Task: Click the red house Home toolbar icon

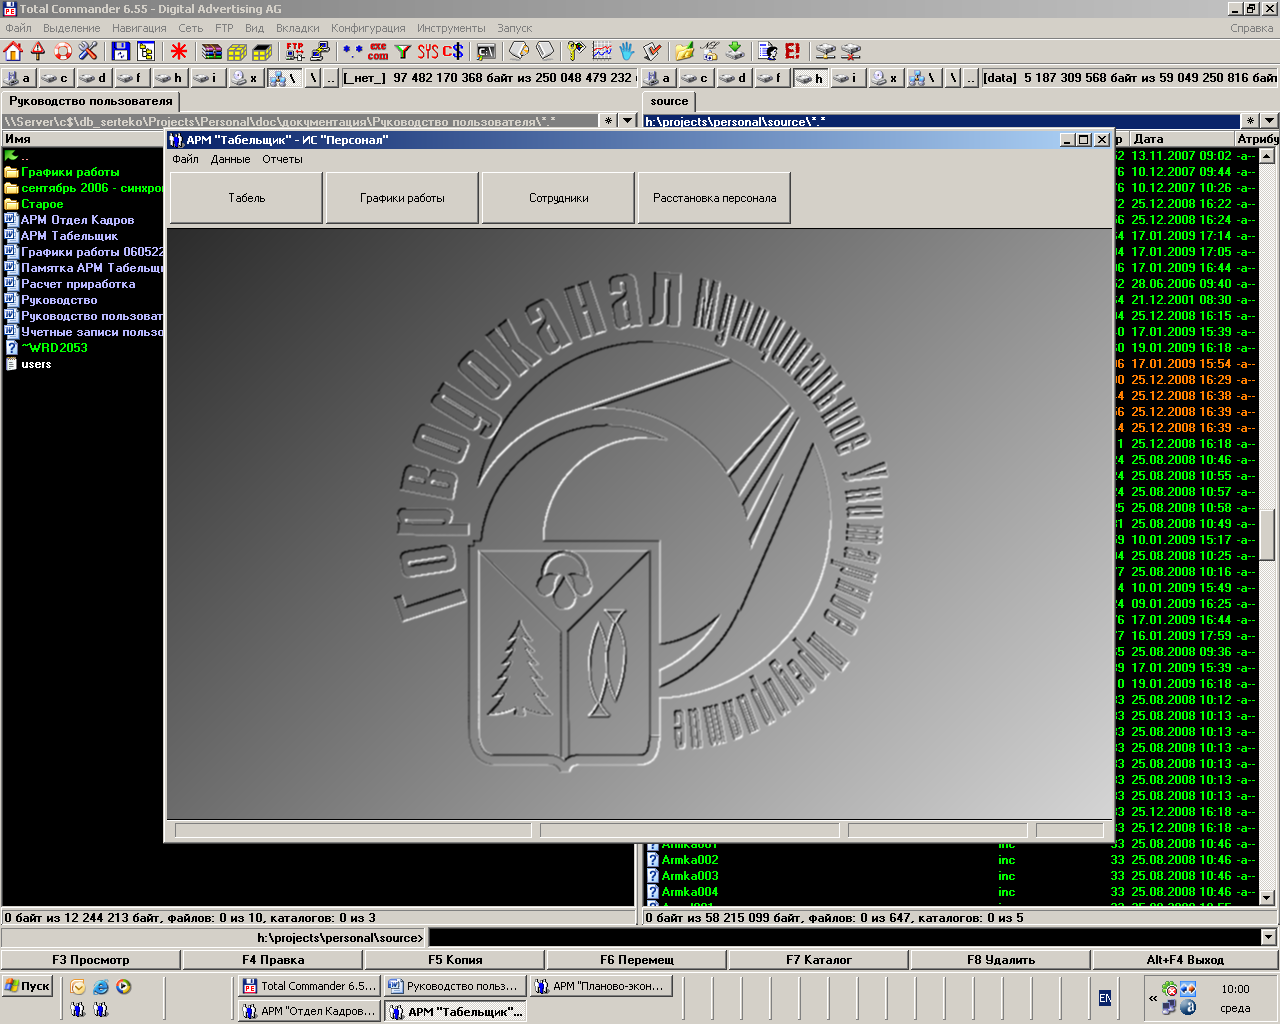Action: click(13, 51)
